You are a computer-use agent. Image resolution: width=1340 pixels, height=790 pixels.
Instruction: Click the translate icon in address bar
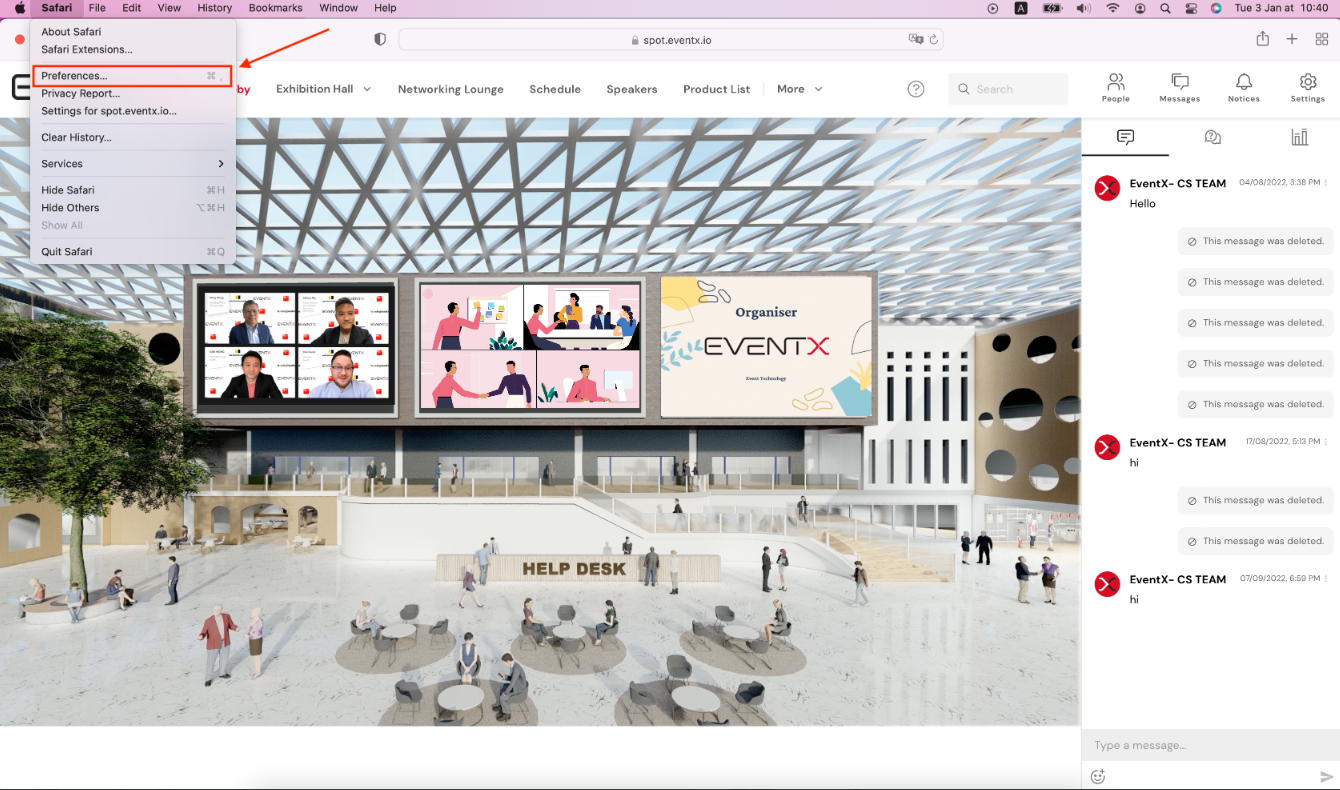pos(915,39)
